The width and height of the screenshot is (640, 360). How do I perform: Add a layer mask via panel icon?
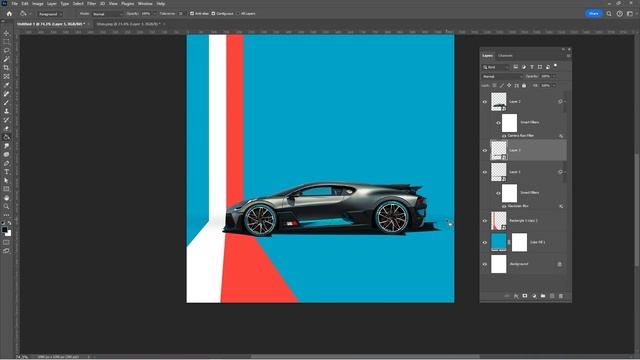coord(525,296)
